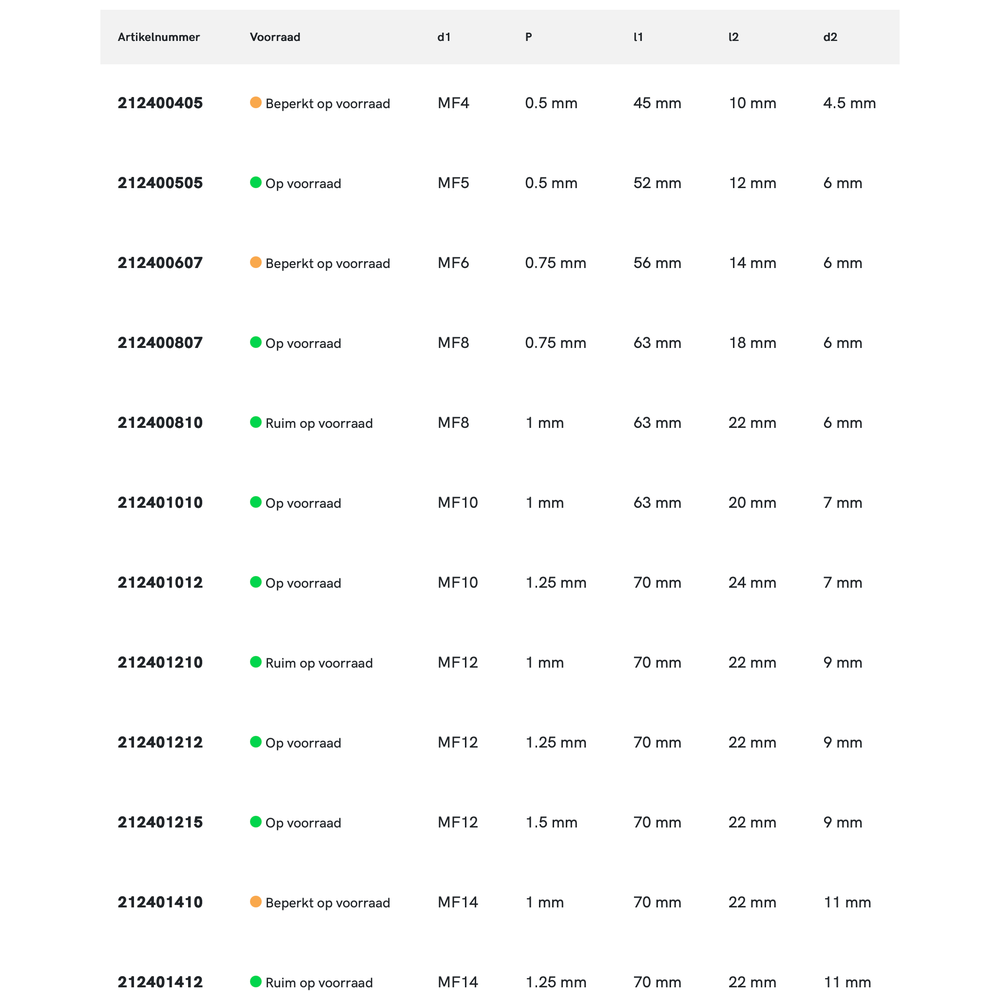This screenshot has width=1000, height=1000.
Task: Click the green stock indicator for 212401012
Action: (x=256, y=582)
